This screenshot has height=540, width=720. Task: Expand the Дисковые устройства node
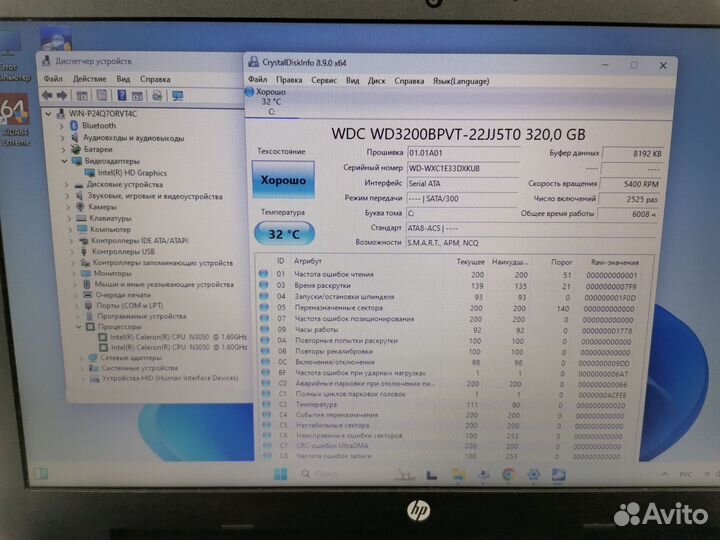click(67, 185)
